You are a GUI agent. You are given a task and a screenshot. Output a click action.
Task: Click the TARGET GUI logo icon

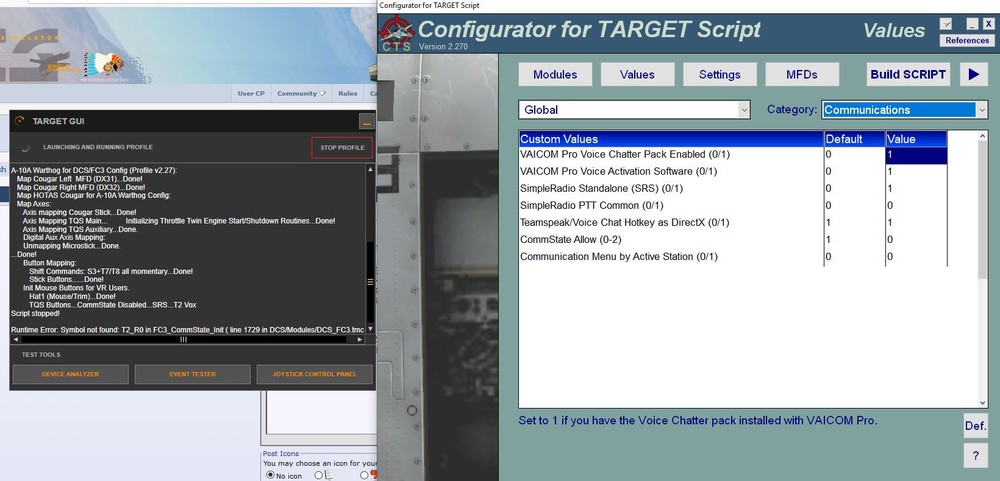[x=20, y=121]
